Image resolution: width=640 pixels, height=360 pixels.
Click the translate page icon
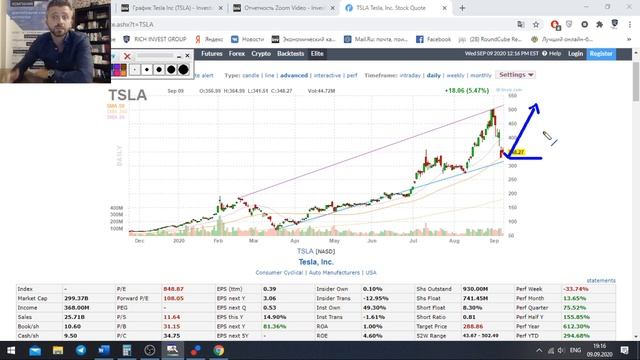pyautogui.click(x=521, y=25)
